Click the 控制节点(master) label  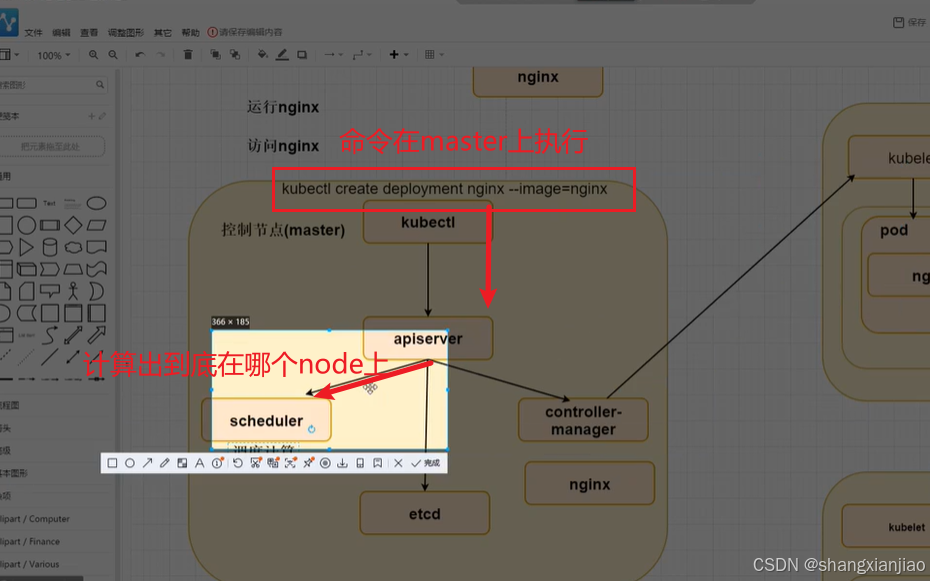click(x=283, y=230)
